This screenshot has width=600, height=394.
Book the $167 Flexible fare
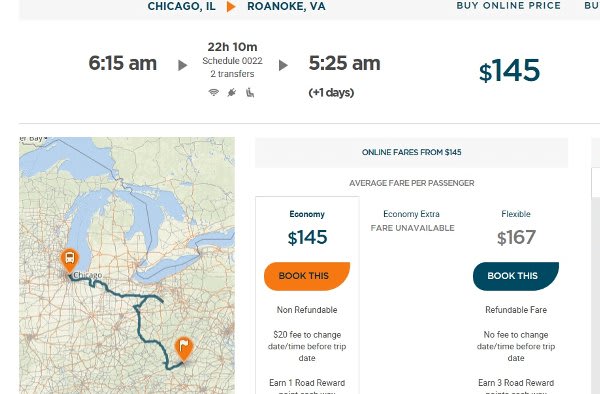click(516, 276)
